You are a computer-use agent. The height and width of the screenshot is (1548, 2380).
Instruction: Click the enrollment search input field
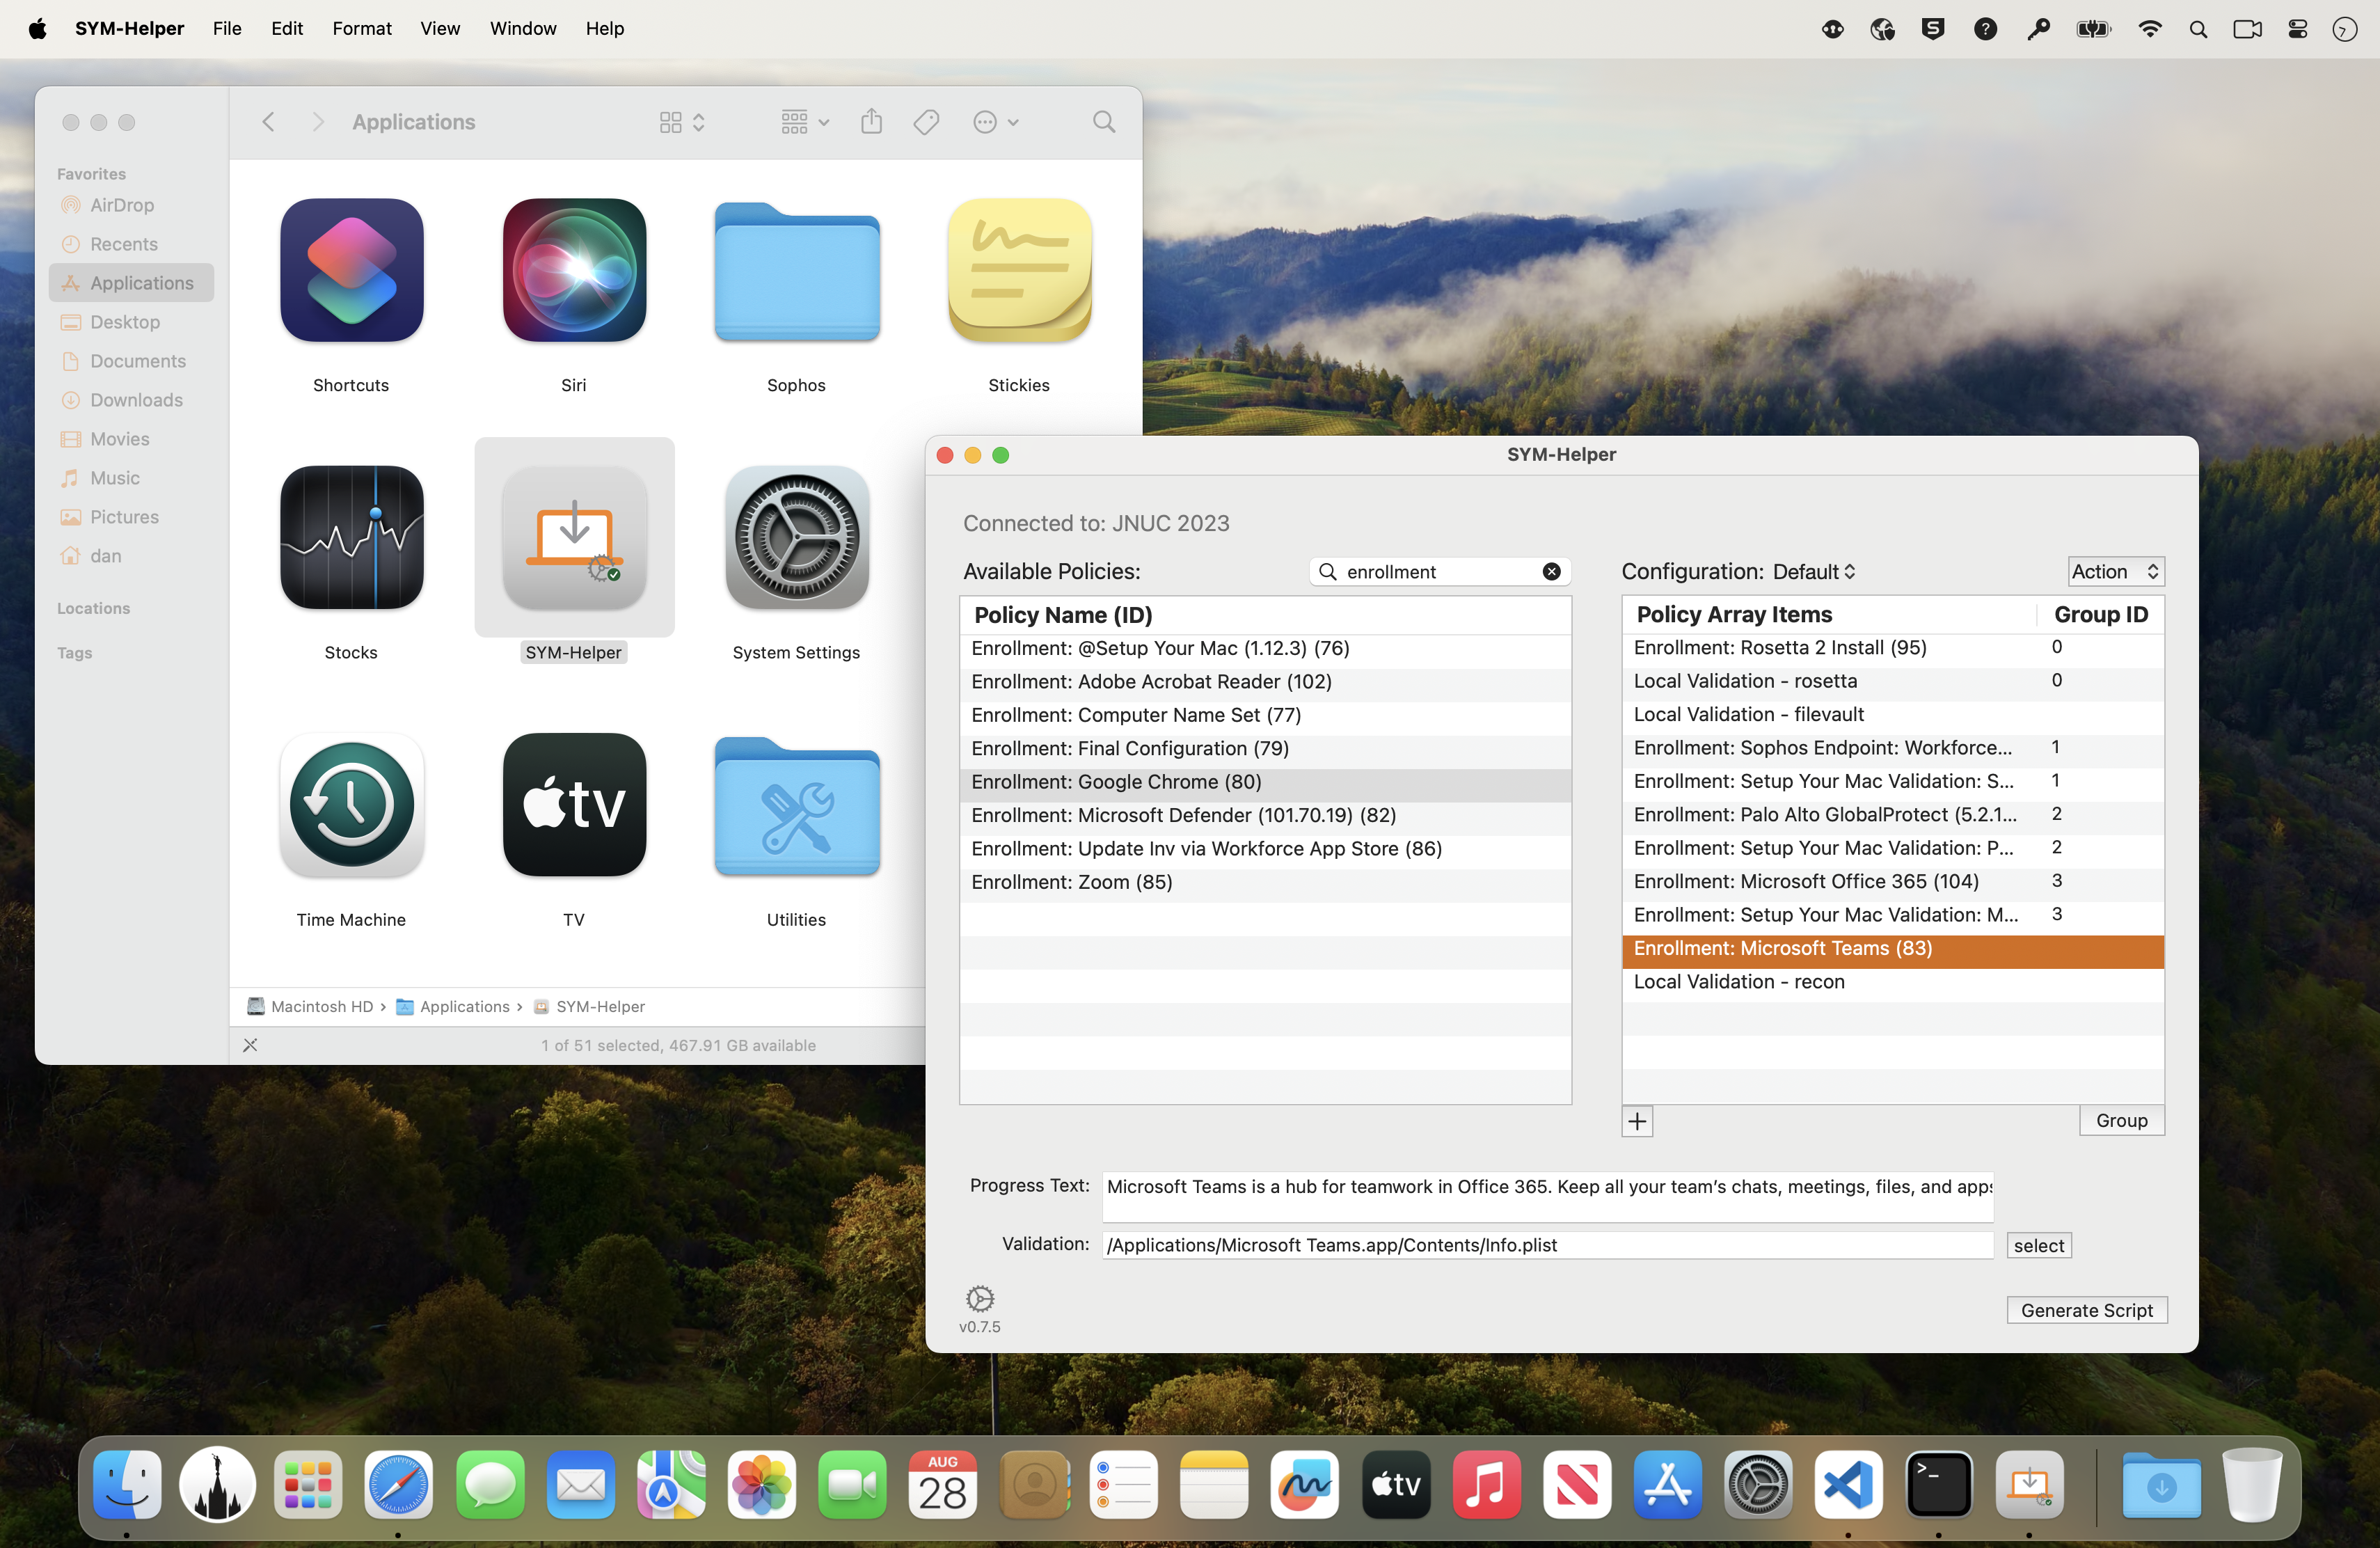click(x=1440, y=571)
